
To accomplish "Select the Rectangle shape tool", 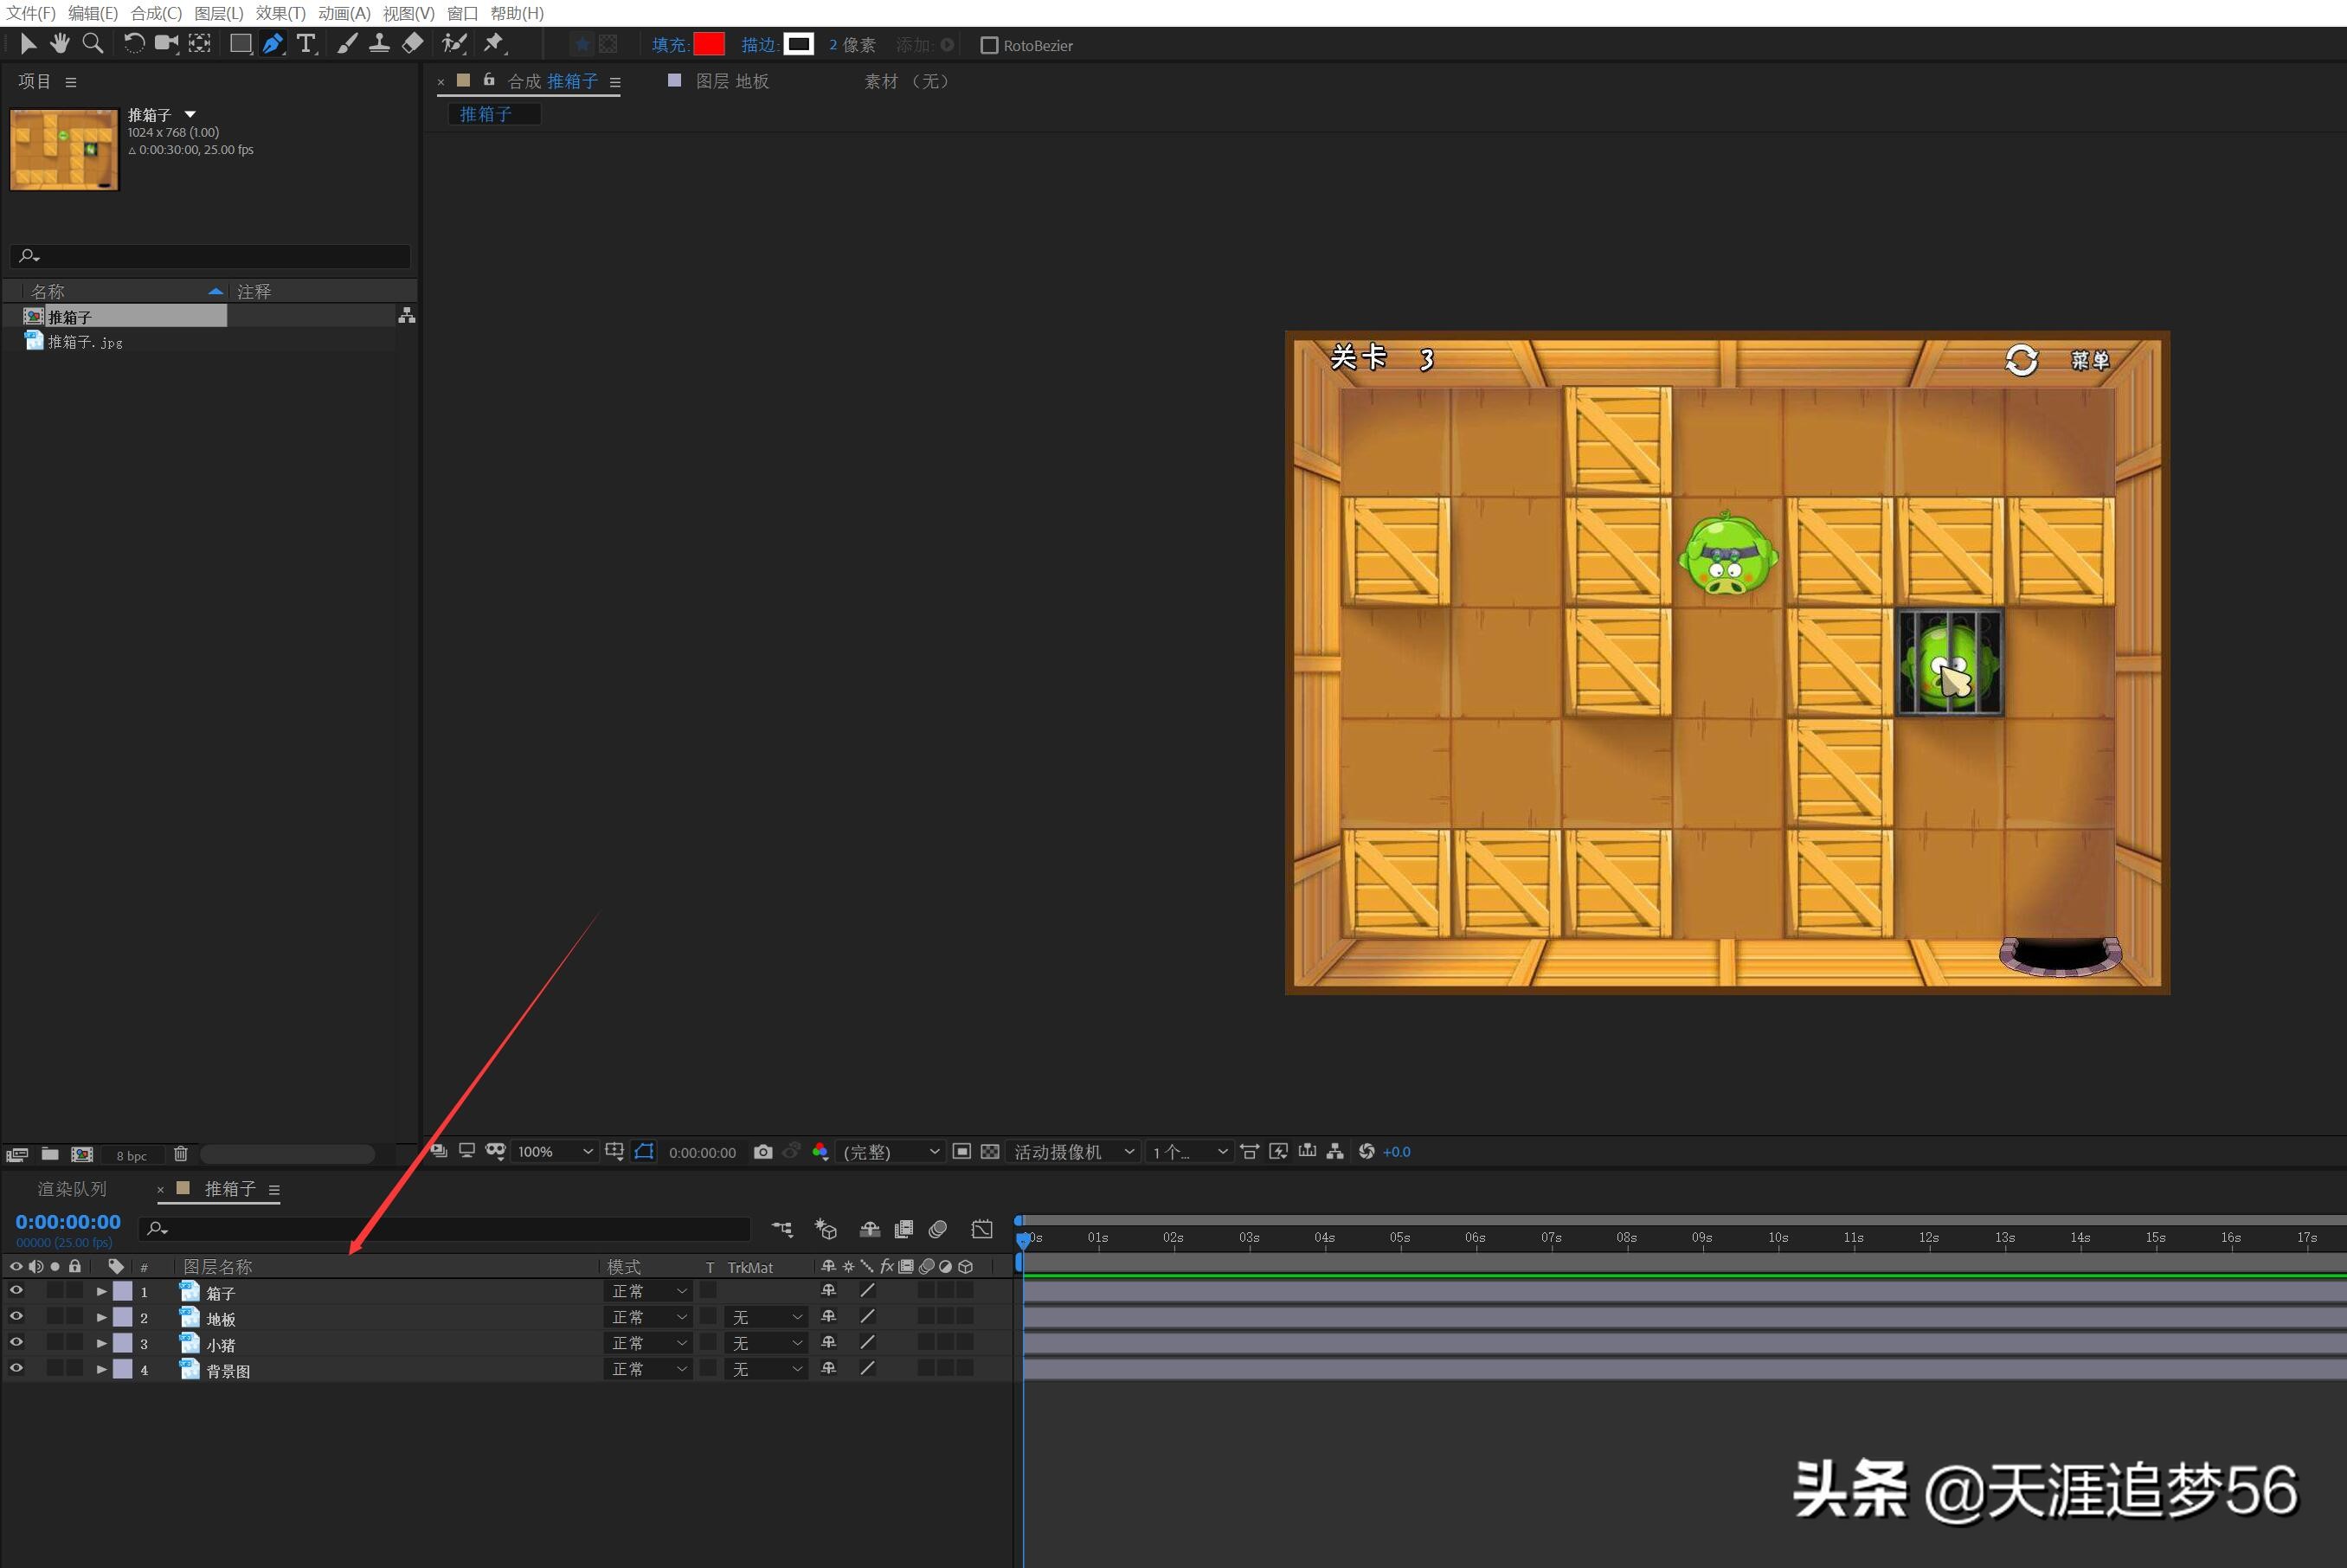I will (x=240, y=43).
